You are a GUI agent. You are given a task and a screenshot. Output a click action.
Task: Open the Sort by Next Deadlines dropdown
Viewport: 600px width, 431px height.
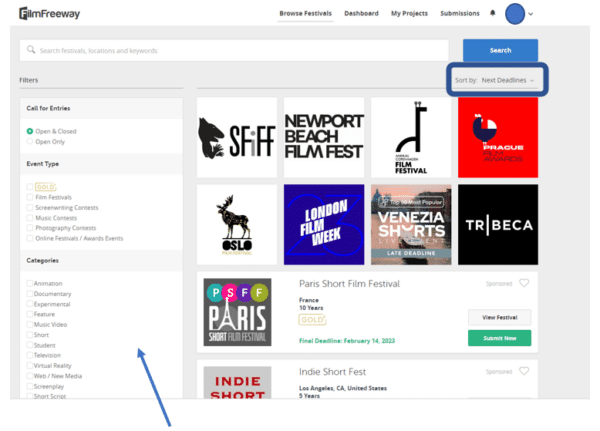[496, 80]
